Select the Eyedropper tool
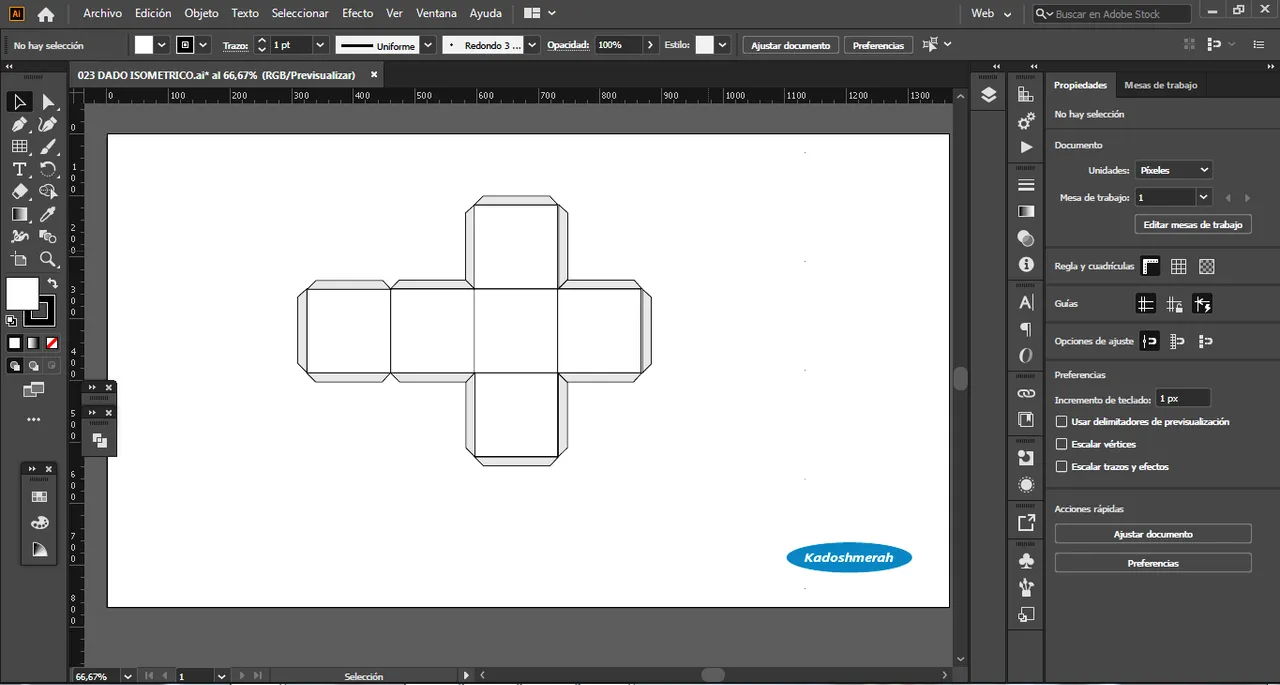Image resolution: width=1280 pixels, height=685 pixels. coord(48,214)
